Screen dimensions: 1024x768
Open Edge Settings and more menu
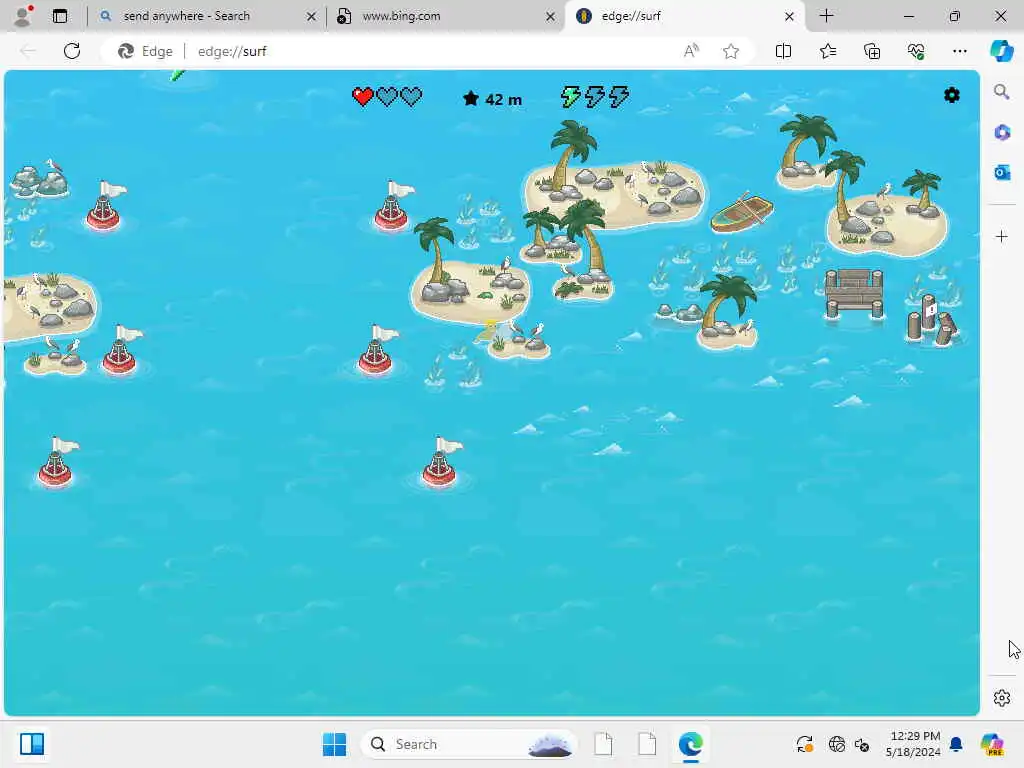coord(959,51)
